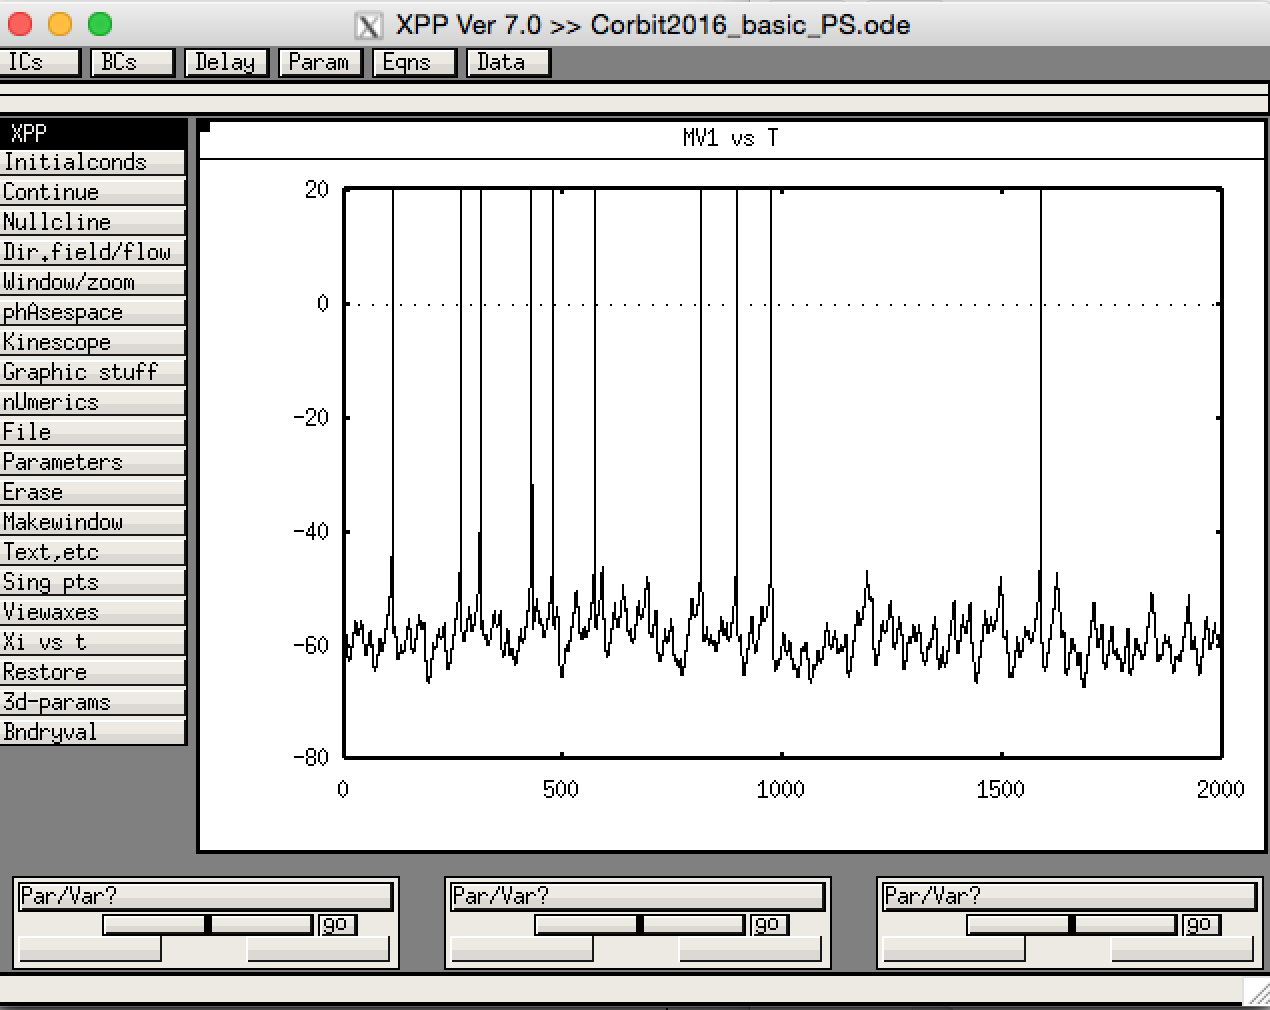Click the XPP menu header
1270x1010 pixels.
tap(93, 133)
